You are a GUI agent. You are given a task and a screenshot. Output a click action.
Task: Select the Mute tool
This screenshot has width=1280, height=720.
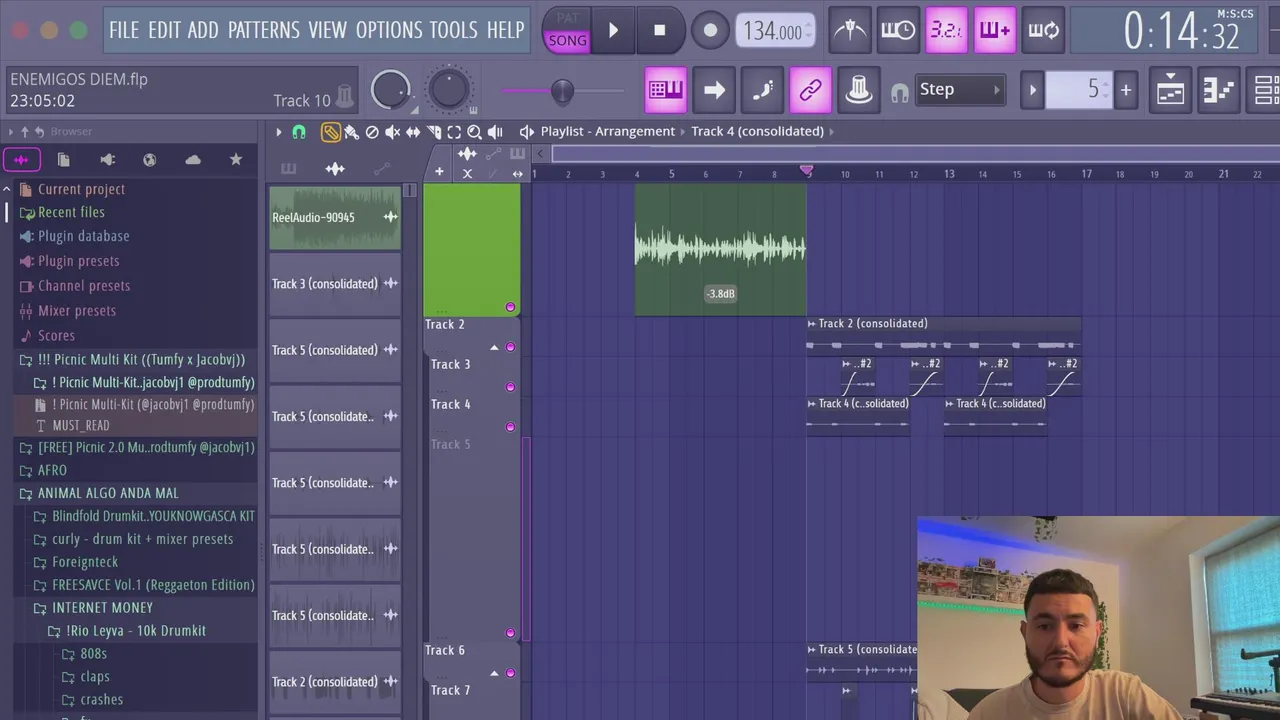point(393,132)
